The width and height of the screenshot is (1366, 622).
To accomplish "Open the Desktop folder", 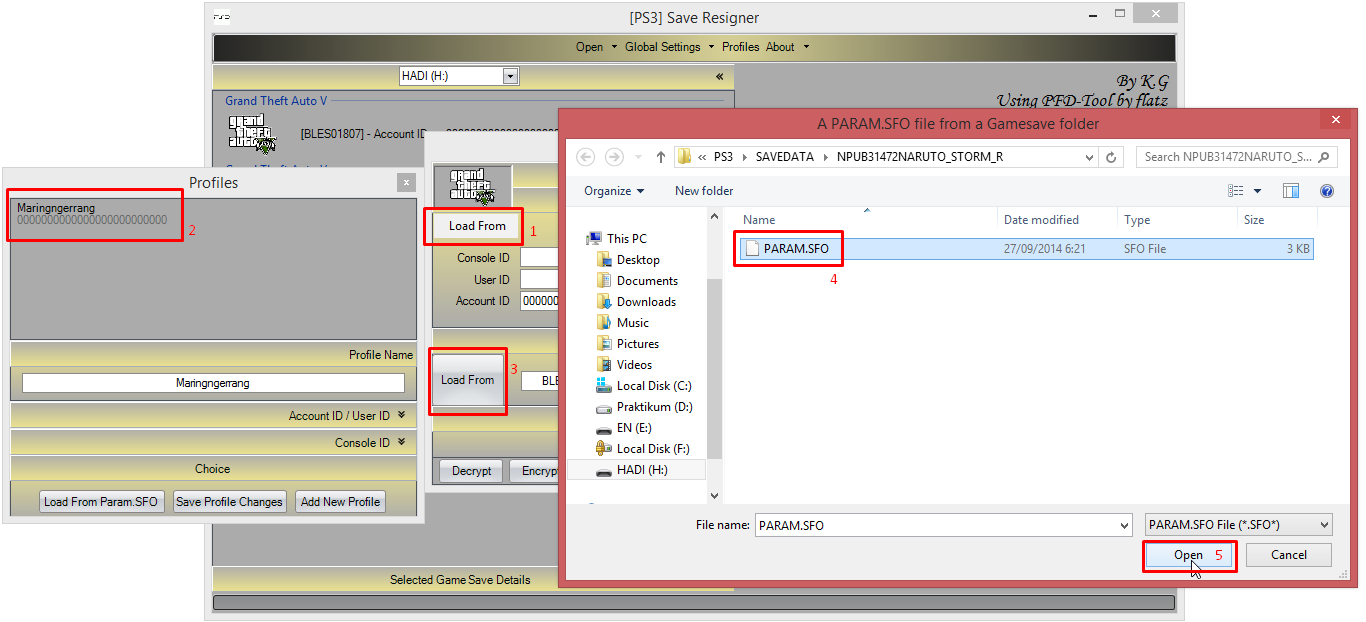I will [x=638, y=259].
